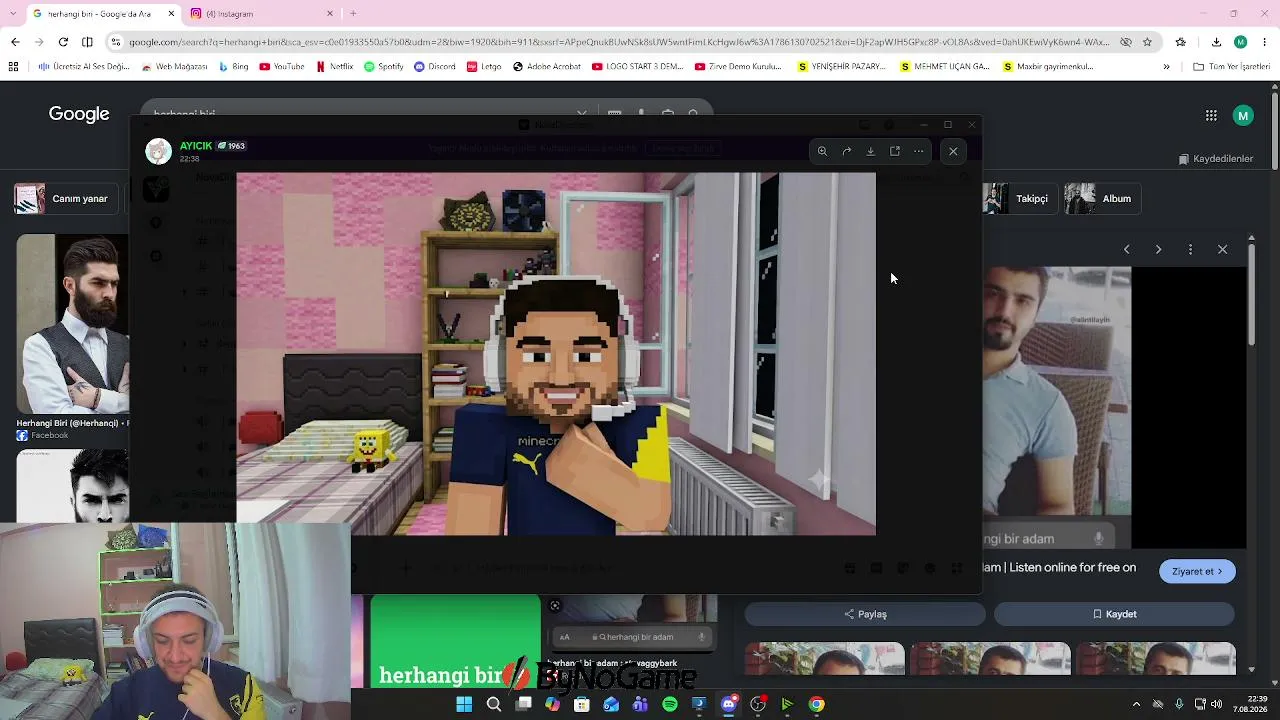Image resolution: width=1280 pixels, height=720 pixels.
Task: Click the enlarged Minecraft character image
Action: click(556, 354)
